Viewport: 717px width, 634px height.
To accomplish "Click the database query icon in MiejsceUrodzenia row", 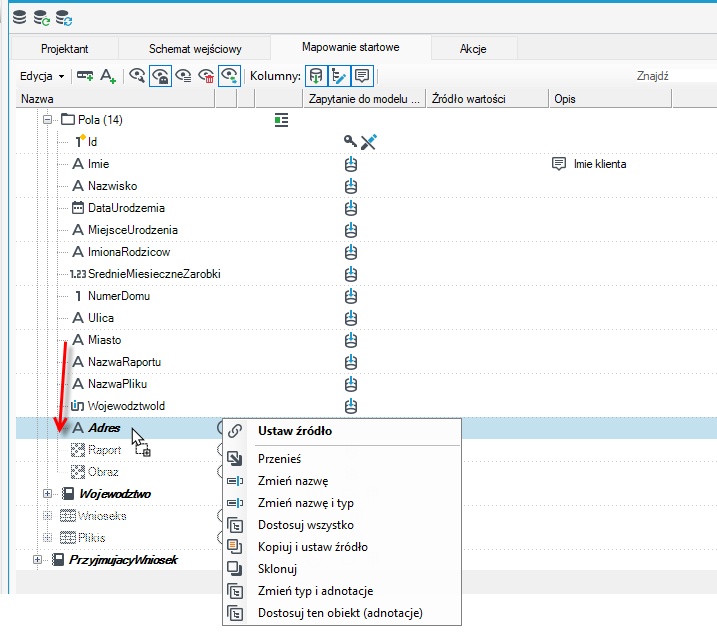I will click(351, 230).
